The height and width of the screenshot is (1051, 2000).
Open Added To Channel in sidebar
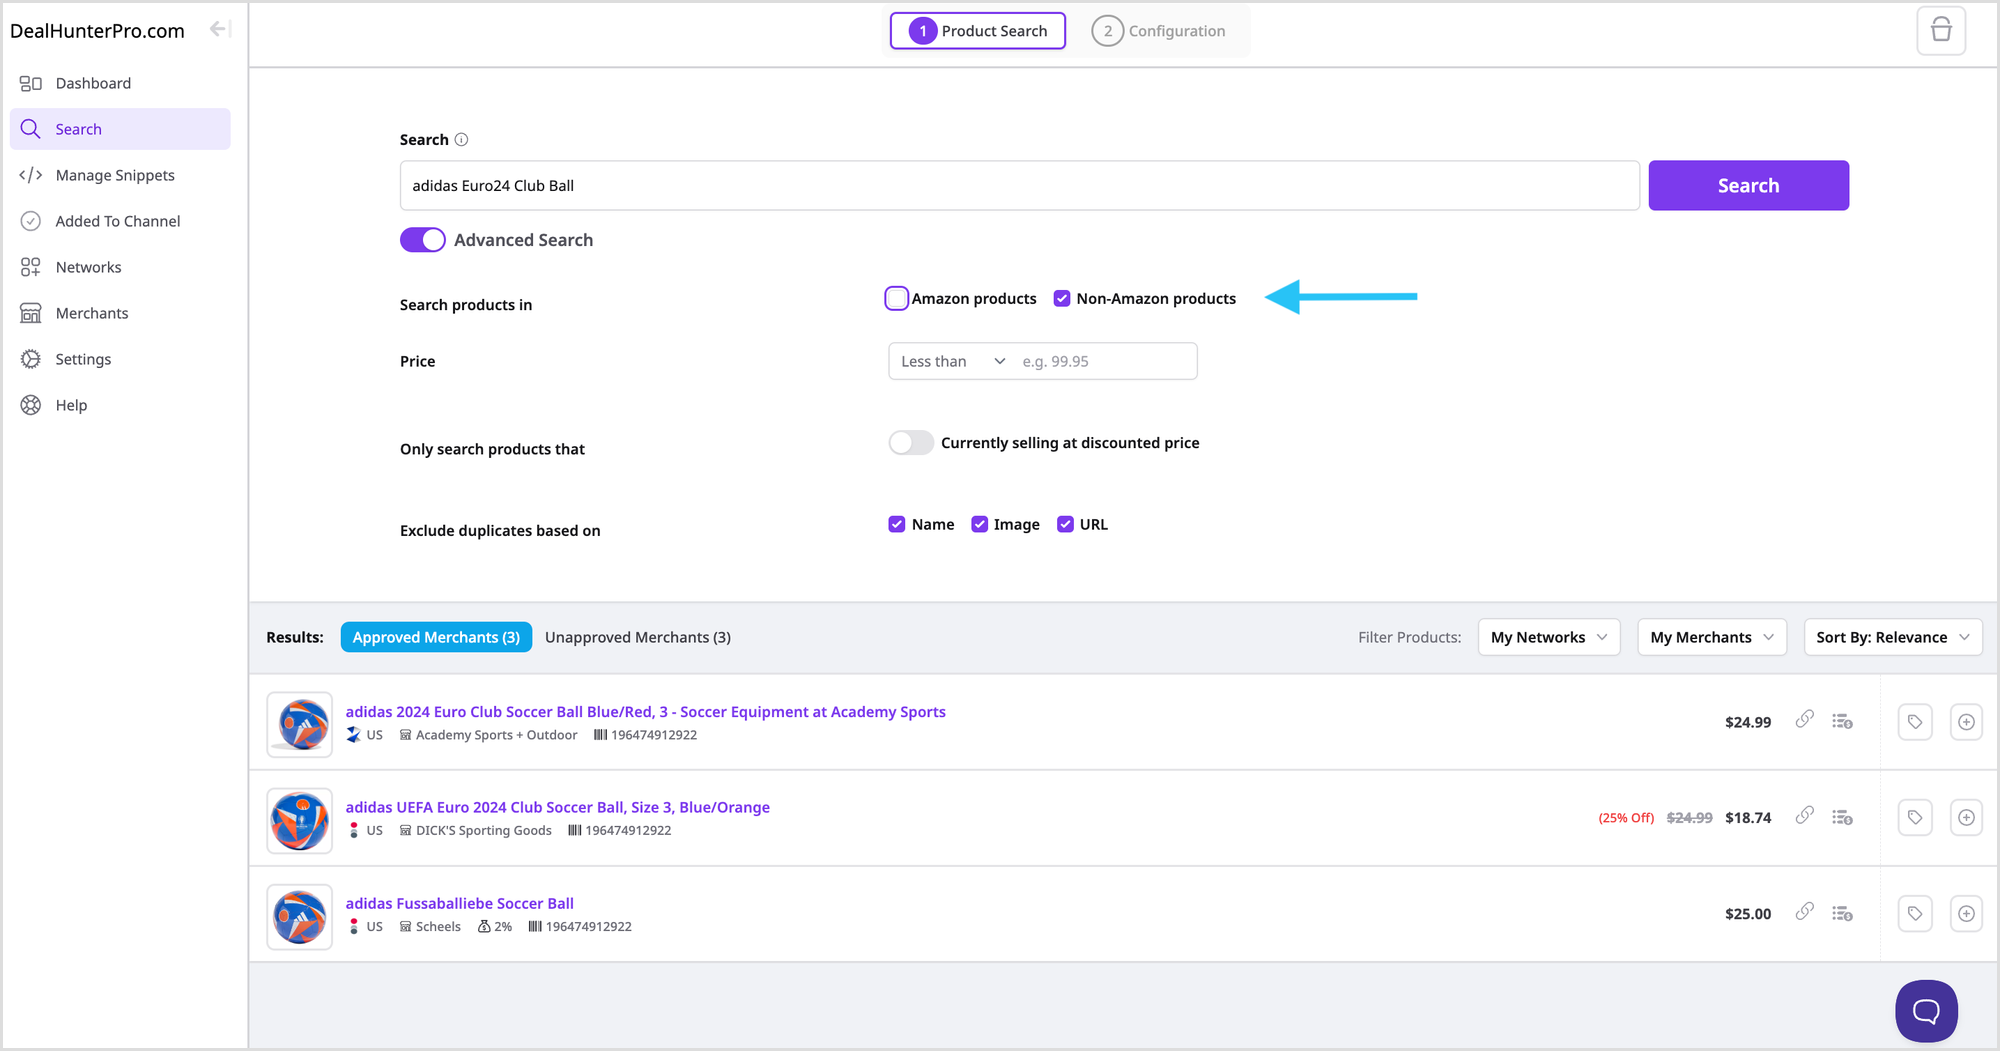(118, 221)
